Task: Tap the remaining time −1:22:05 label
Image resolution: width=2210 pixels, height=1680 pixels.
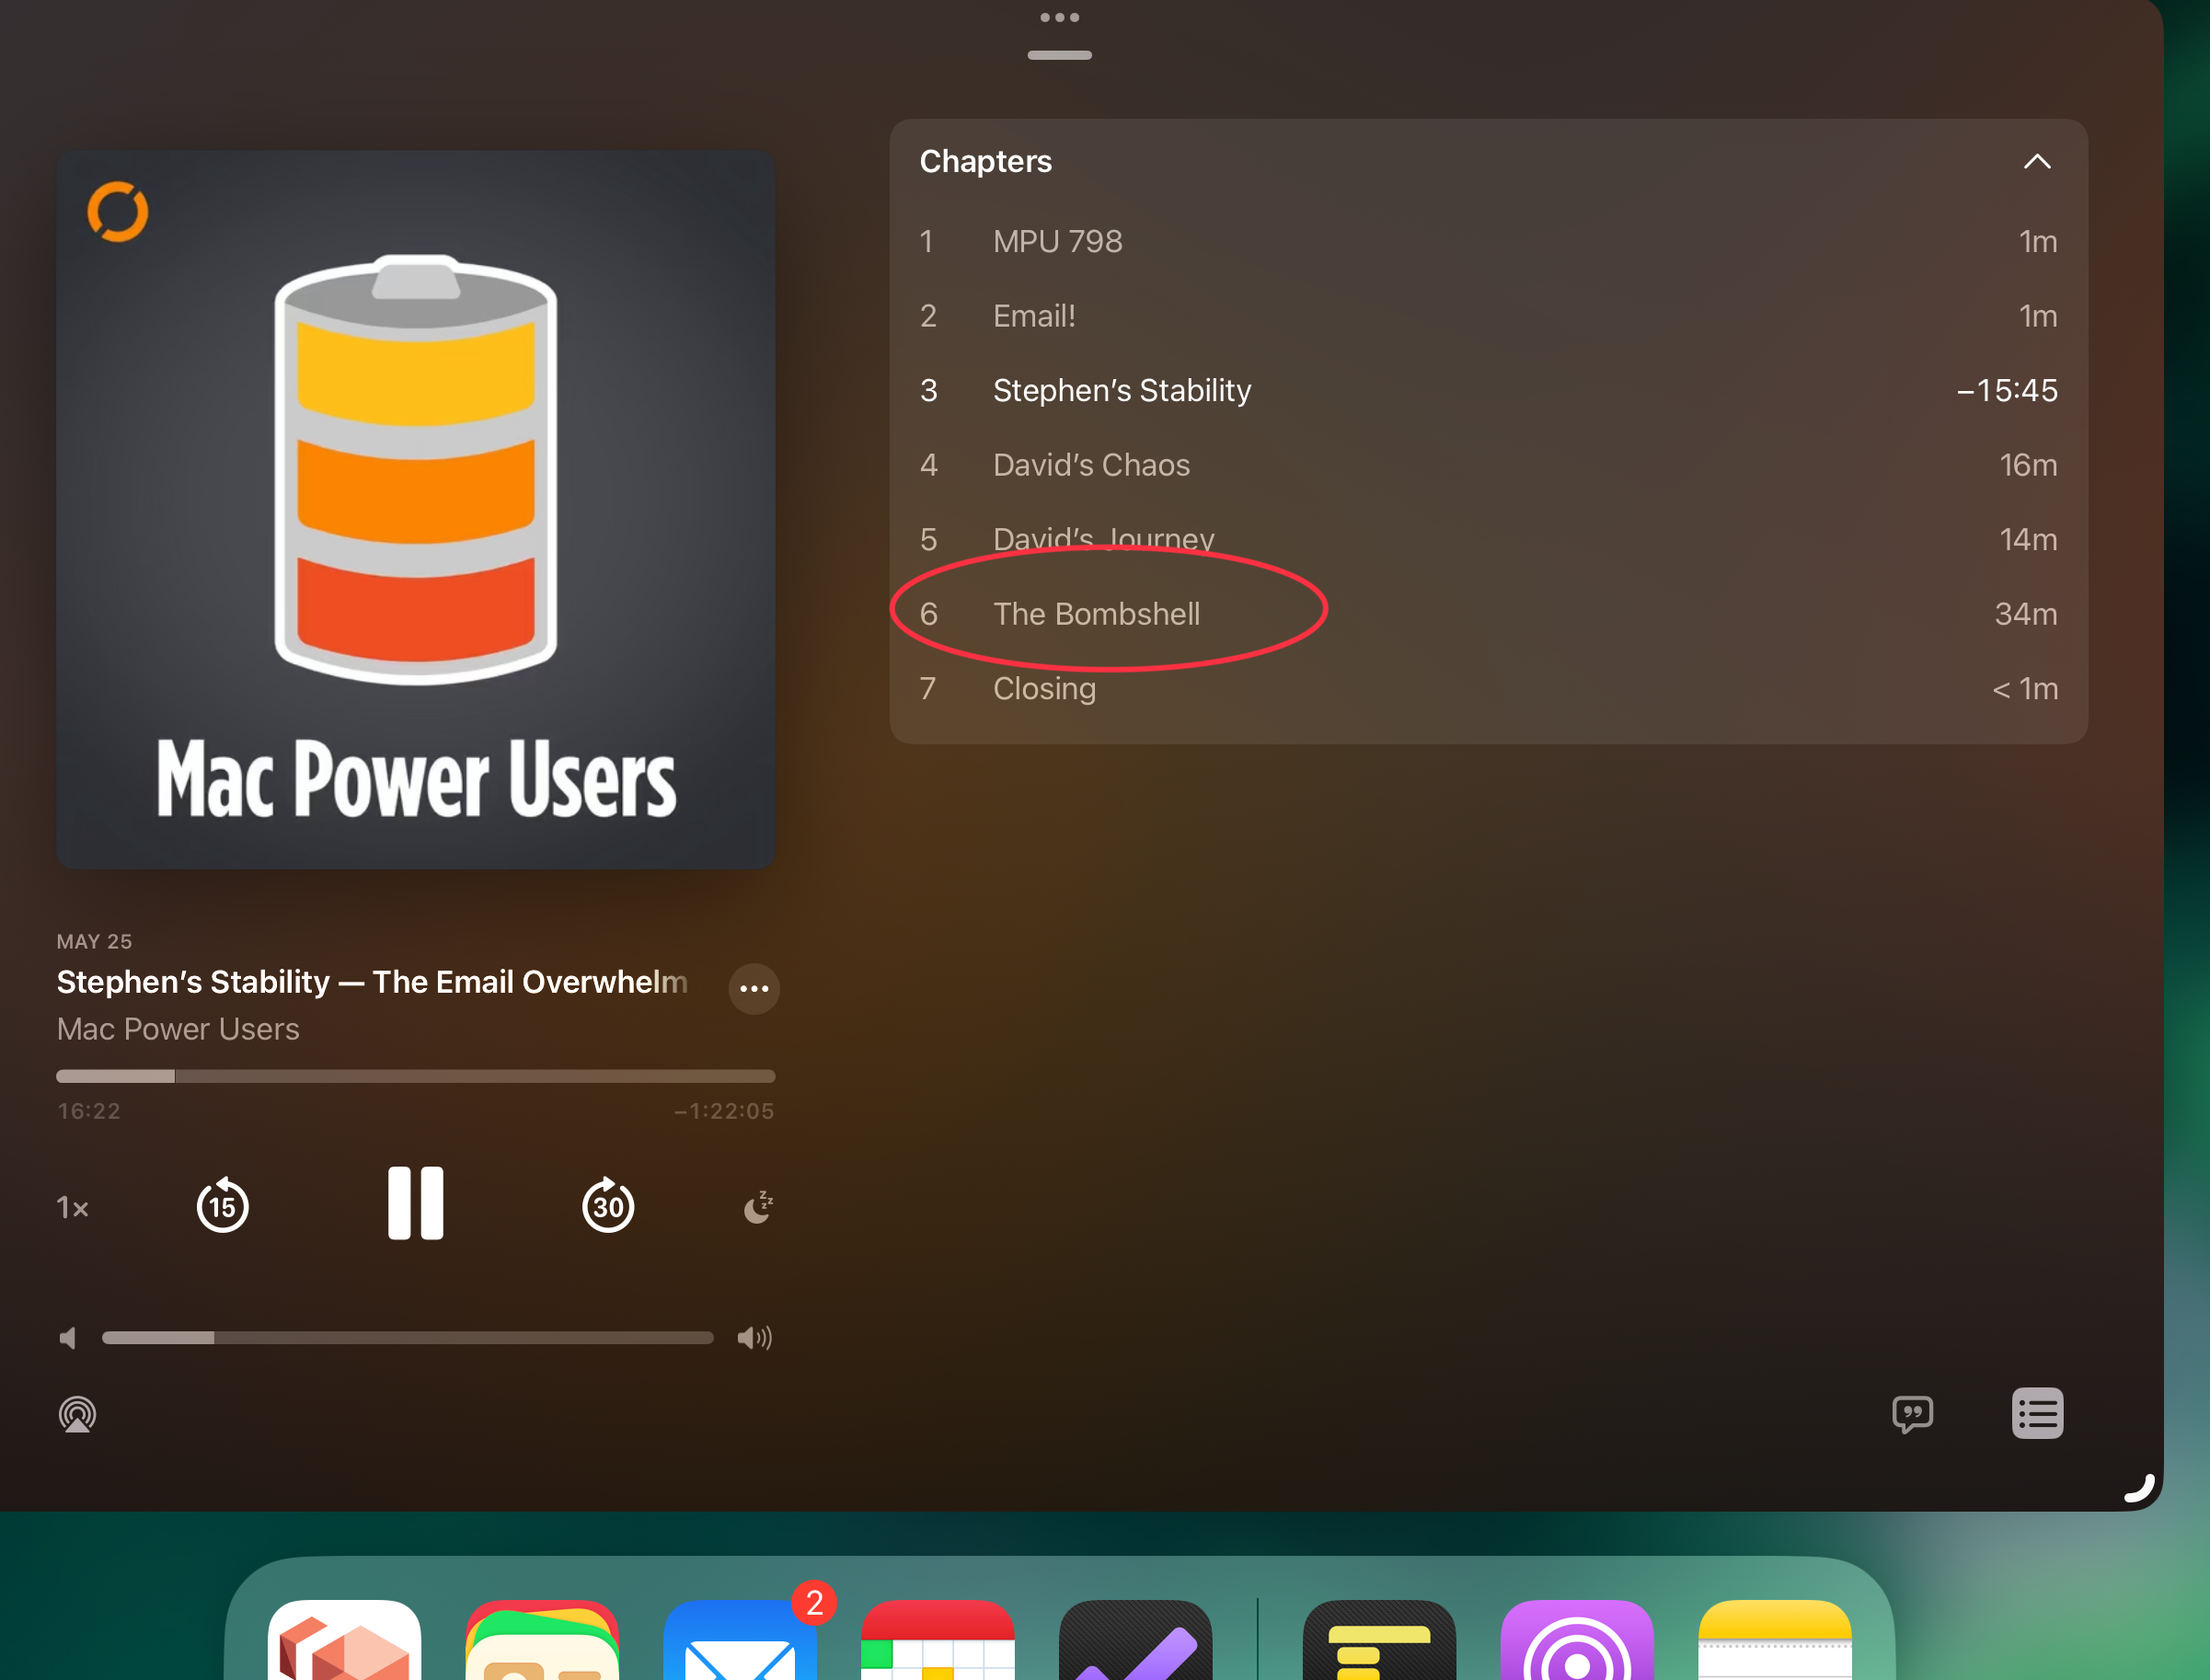Action: [x=724, y=1111]
